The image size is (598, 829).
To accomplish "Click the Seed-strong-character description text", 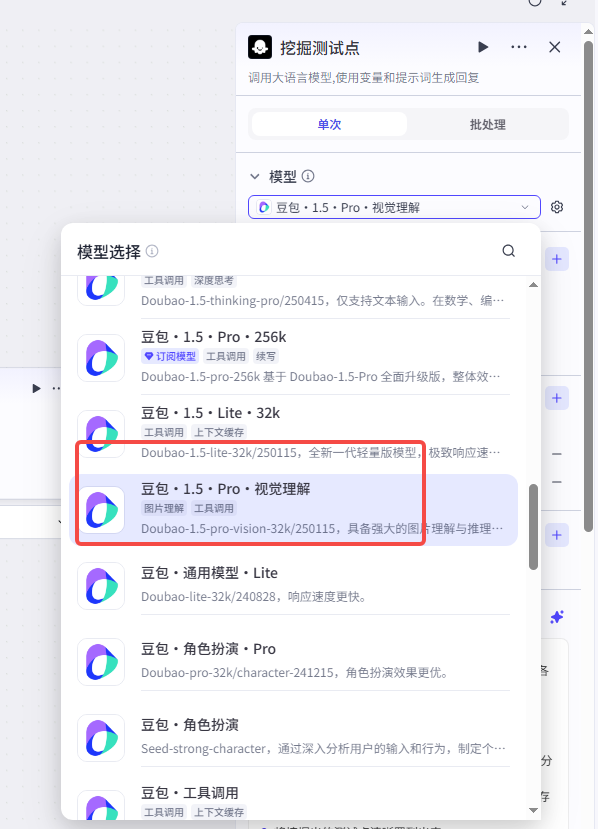I will pyautogui.click(x=323, y=749).
